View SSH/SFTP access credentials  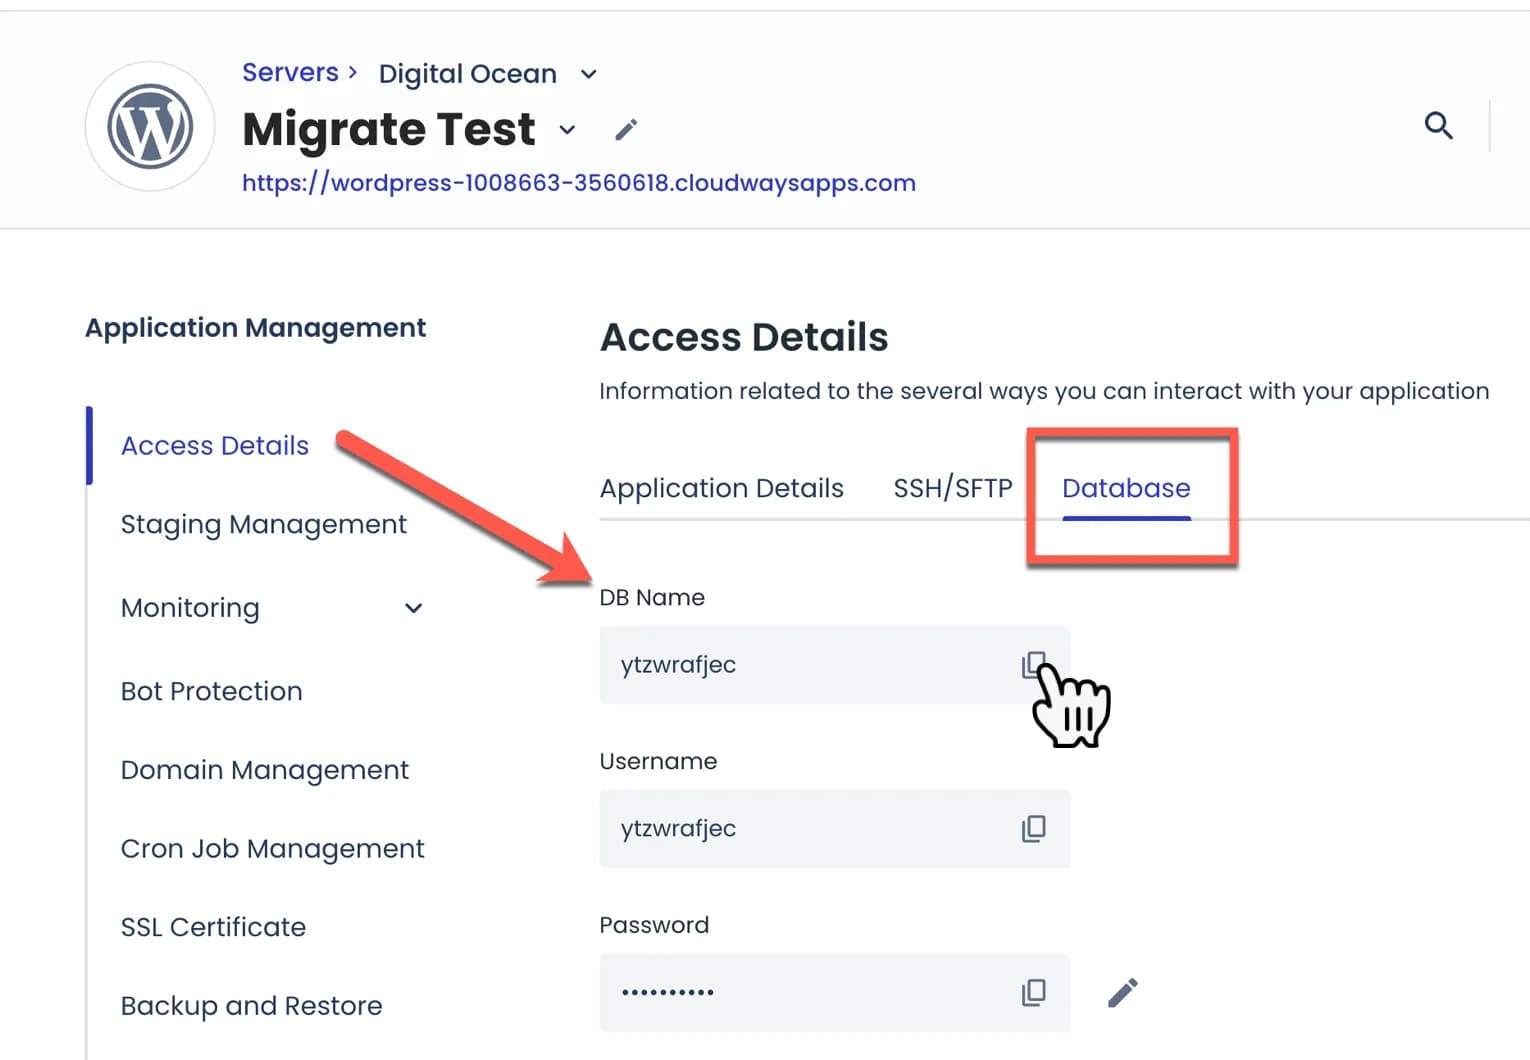951,489
